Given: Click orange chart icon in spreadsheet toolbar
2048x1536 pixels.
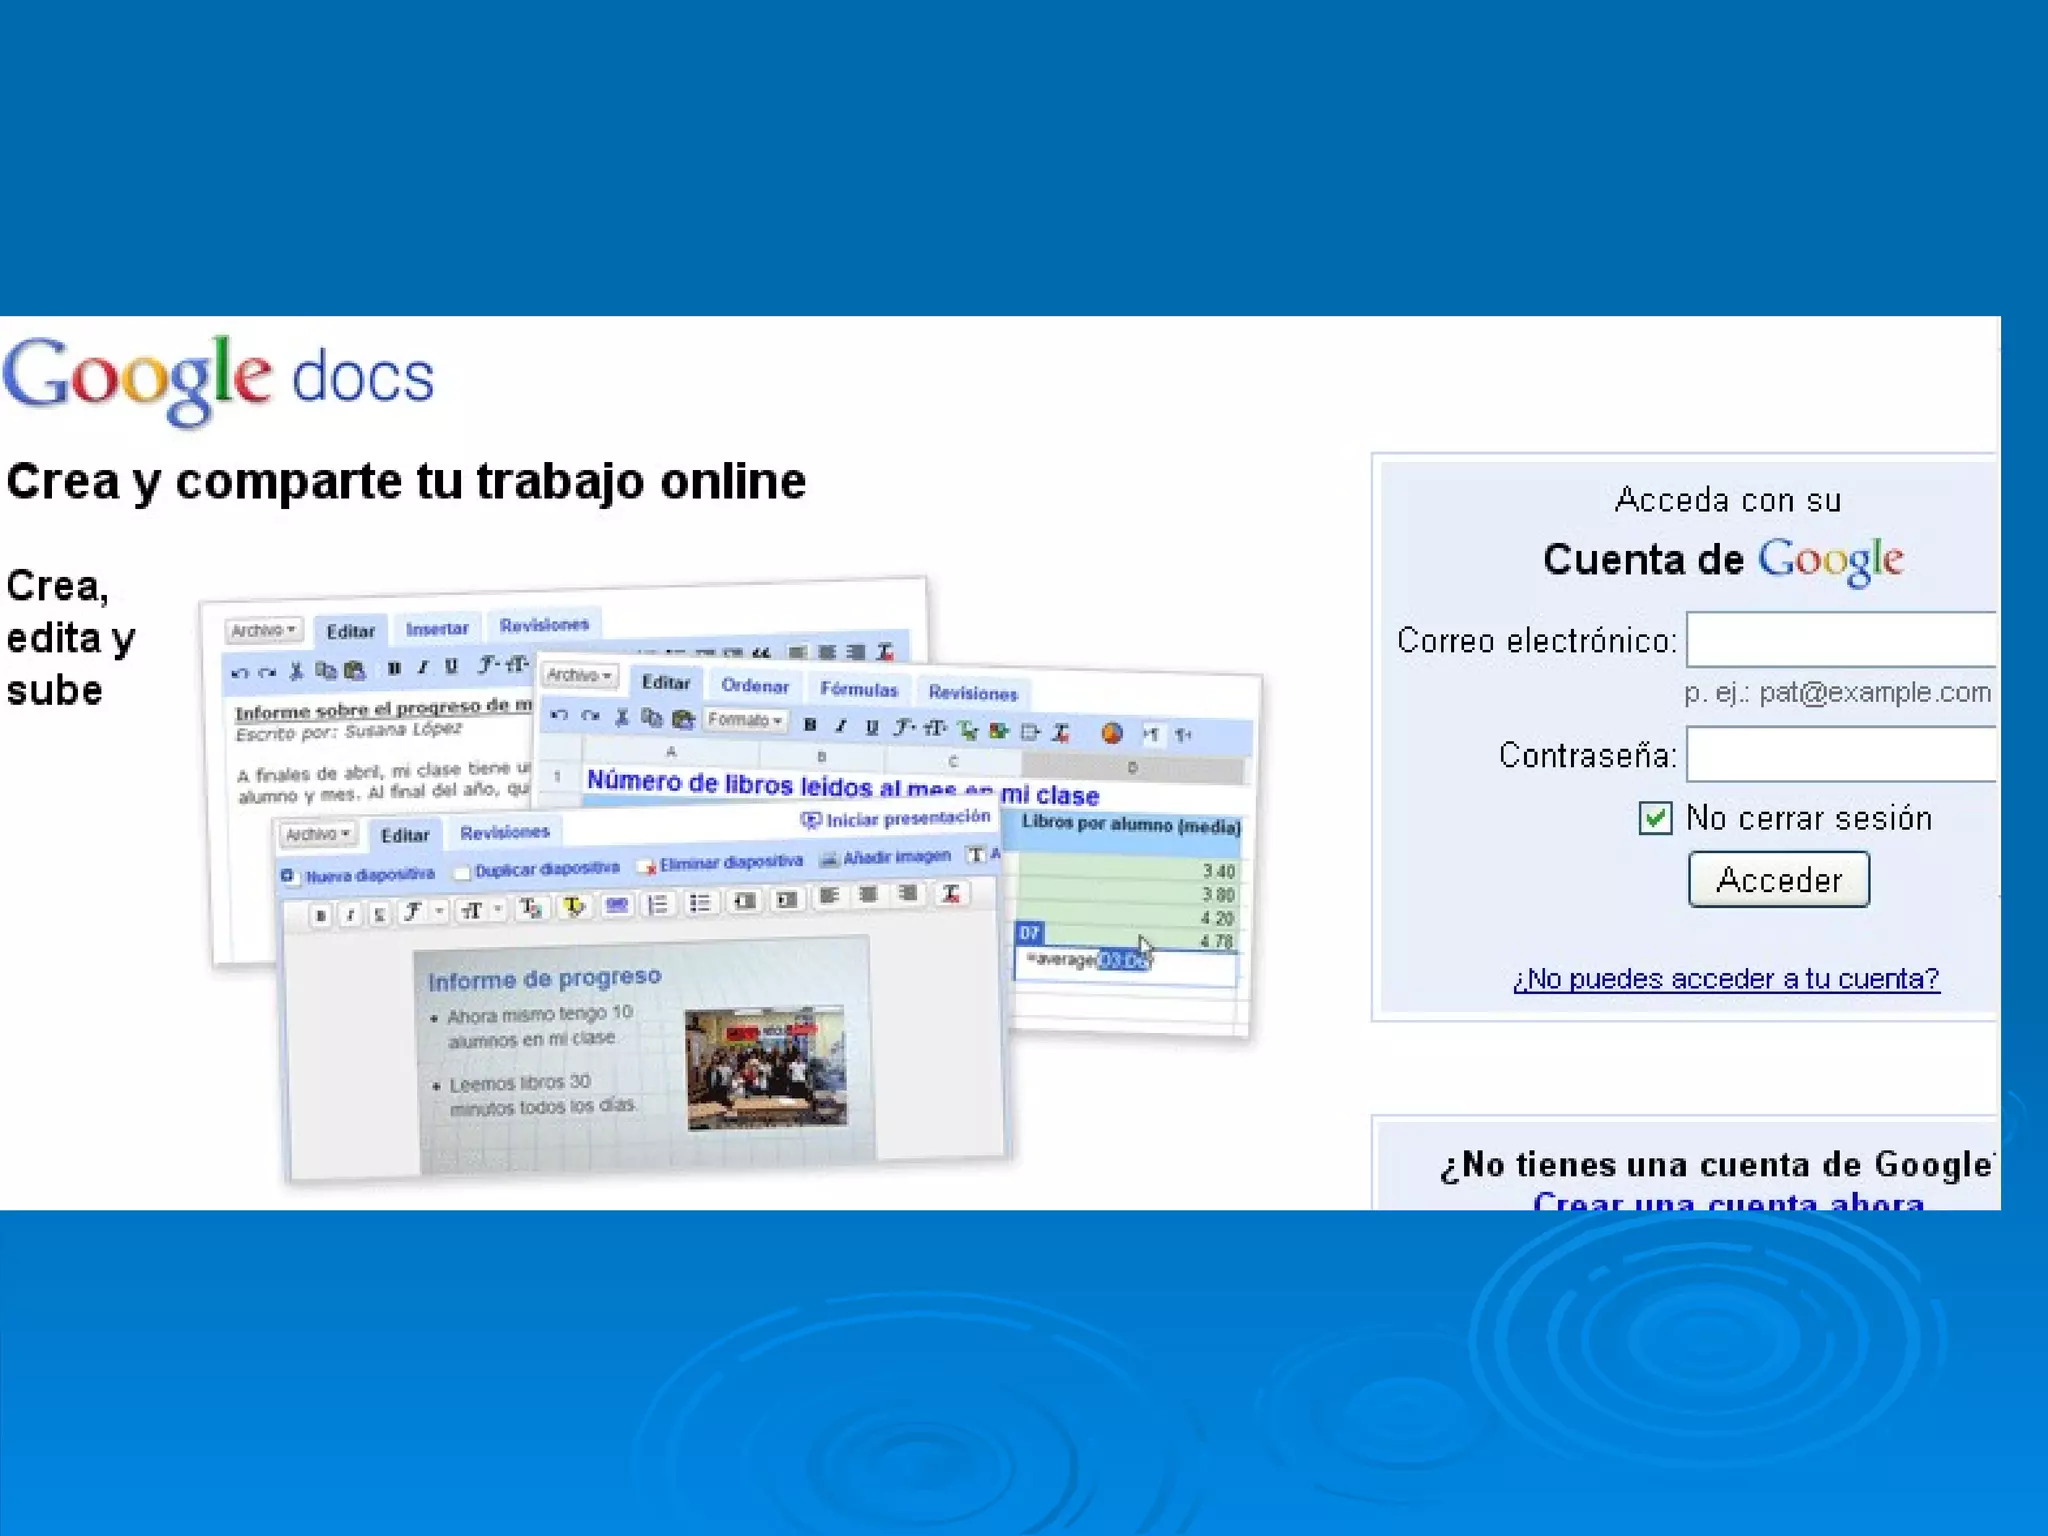Looking at the screenshot, I should 1111,733.
